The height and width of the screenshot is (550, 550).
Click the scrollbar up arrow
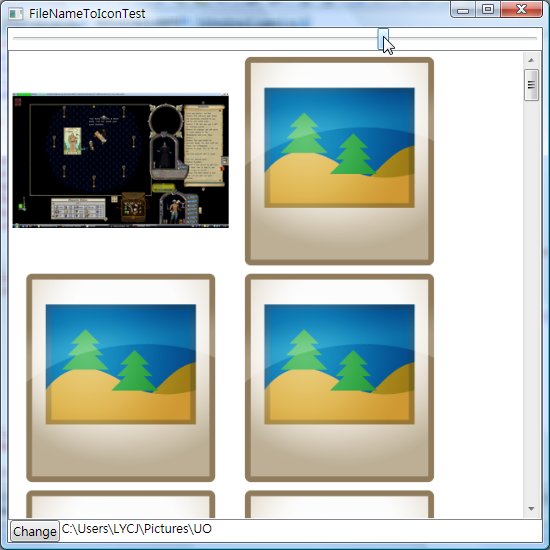[x=531, y=60]
